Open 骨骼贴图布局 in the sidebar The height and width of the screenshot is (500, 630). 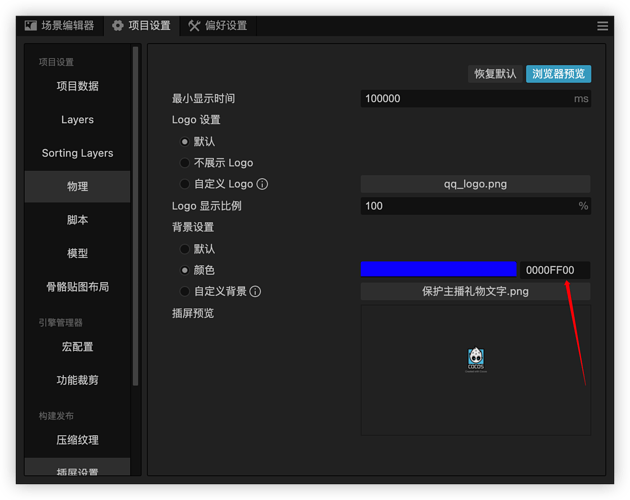tap(78, 287)
